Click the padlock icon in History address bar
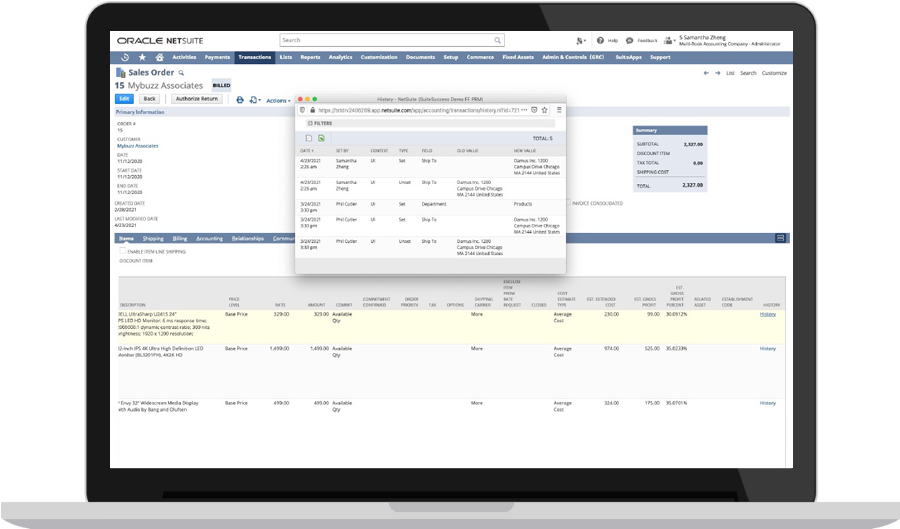 pyautogui.click(x=312, y=110)
